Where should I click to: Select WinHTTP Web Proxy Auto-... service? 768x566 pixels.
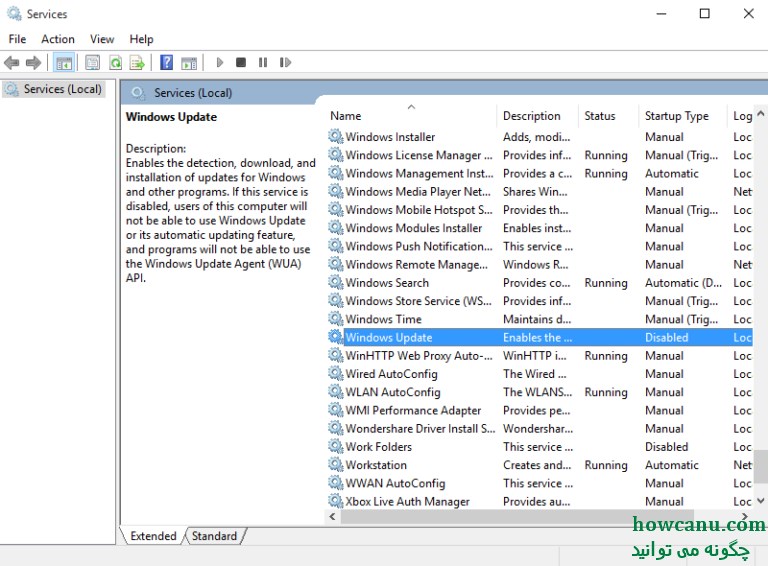419,355
